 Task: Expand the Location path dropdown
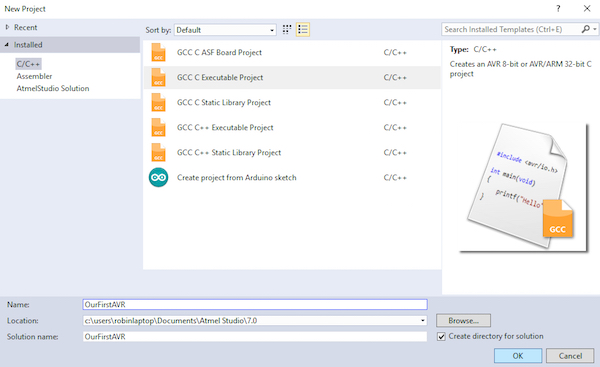(422, 320)
